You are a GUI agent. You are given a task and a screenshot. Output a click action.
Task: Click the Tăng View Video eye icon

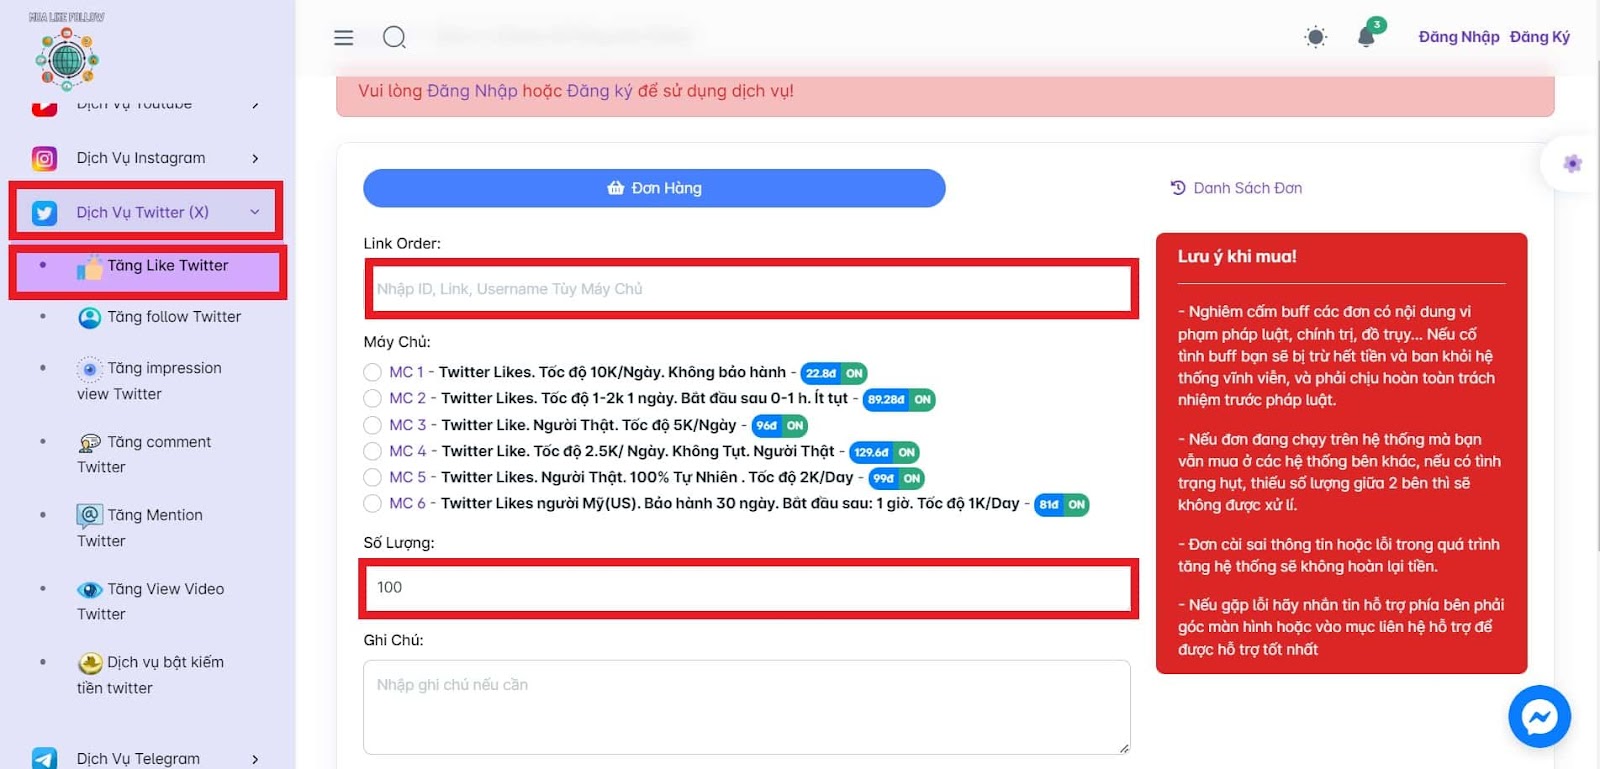pyautogui.click(x=90, y=590)
